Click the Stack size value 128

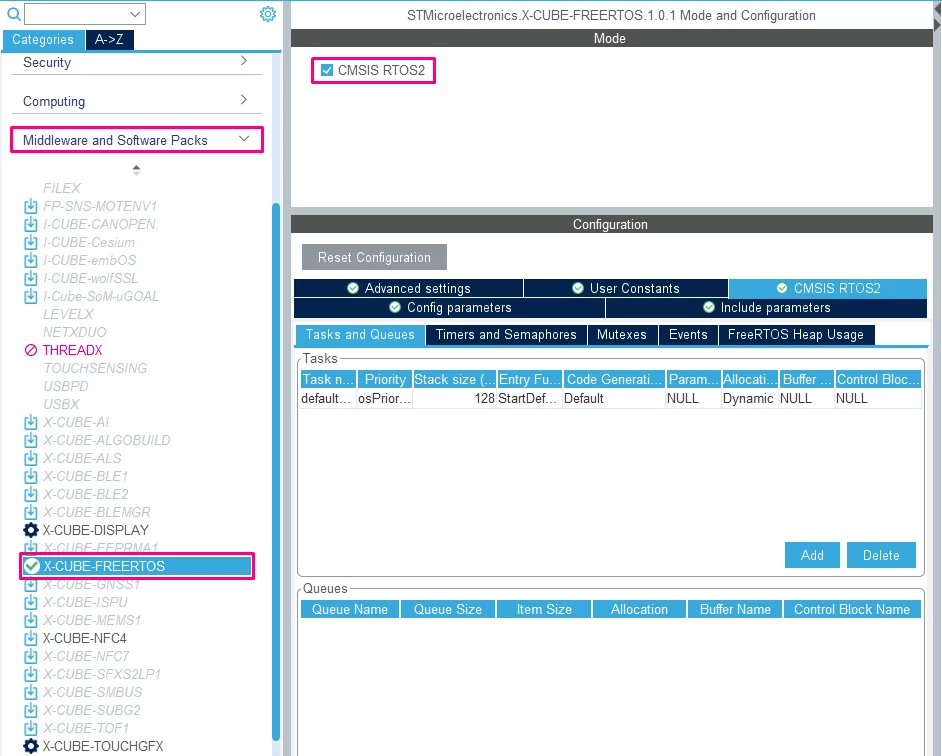[x=454, y=398]
